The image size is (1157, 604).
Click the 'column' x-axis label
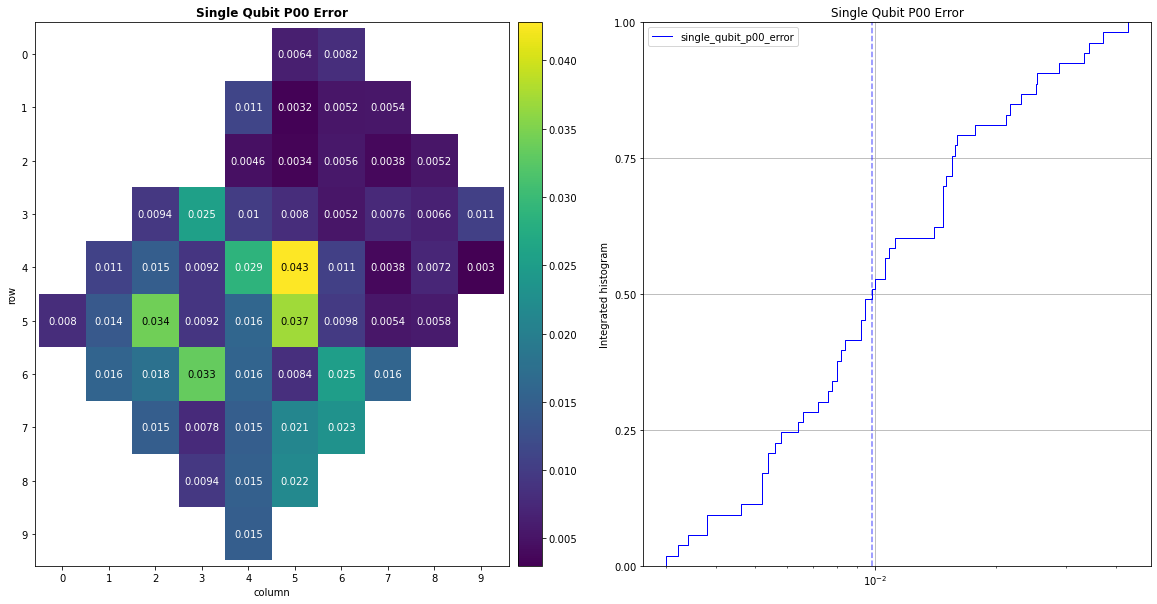(272, 592)
